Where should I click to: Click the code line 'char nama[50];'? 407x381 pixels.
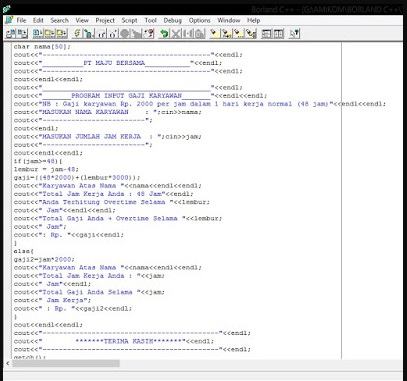[42, 47]
